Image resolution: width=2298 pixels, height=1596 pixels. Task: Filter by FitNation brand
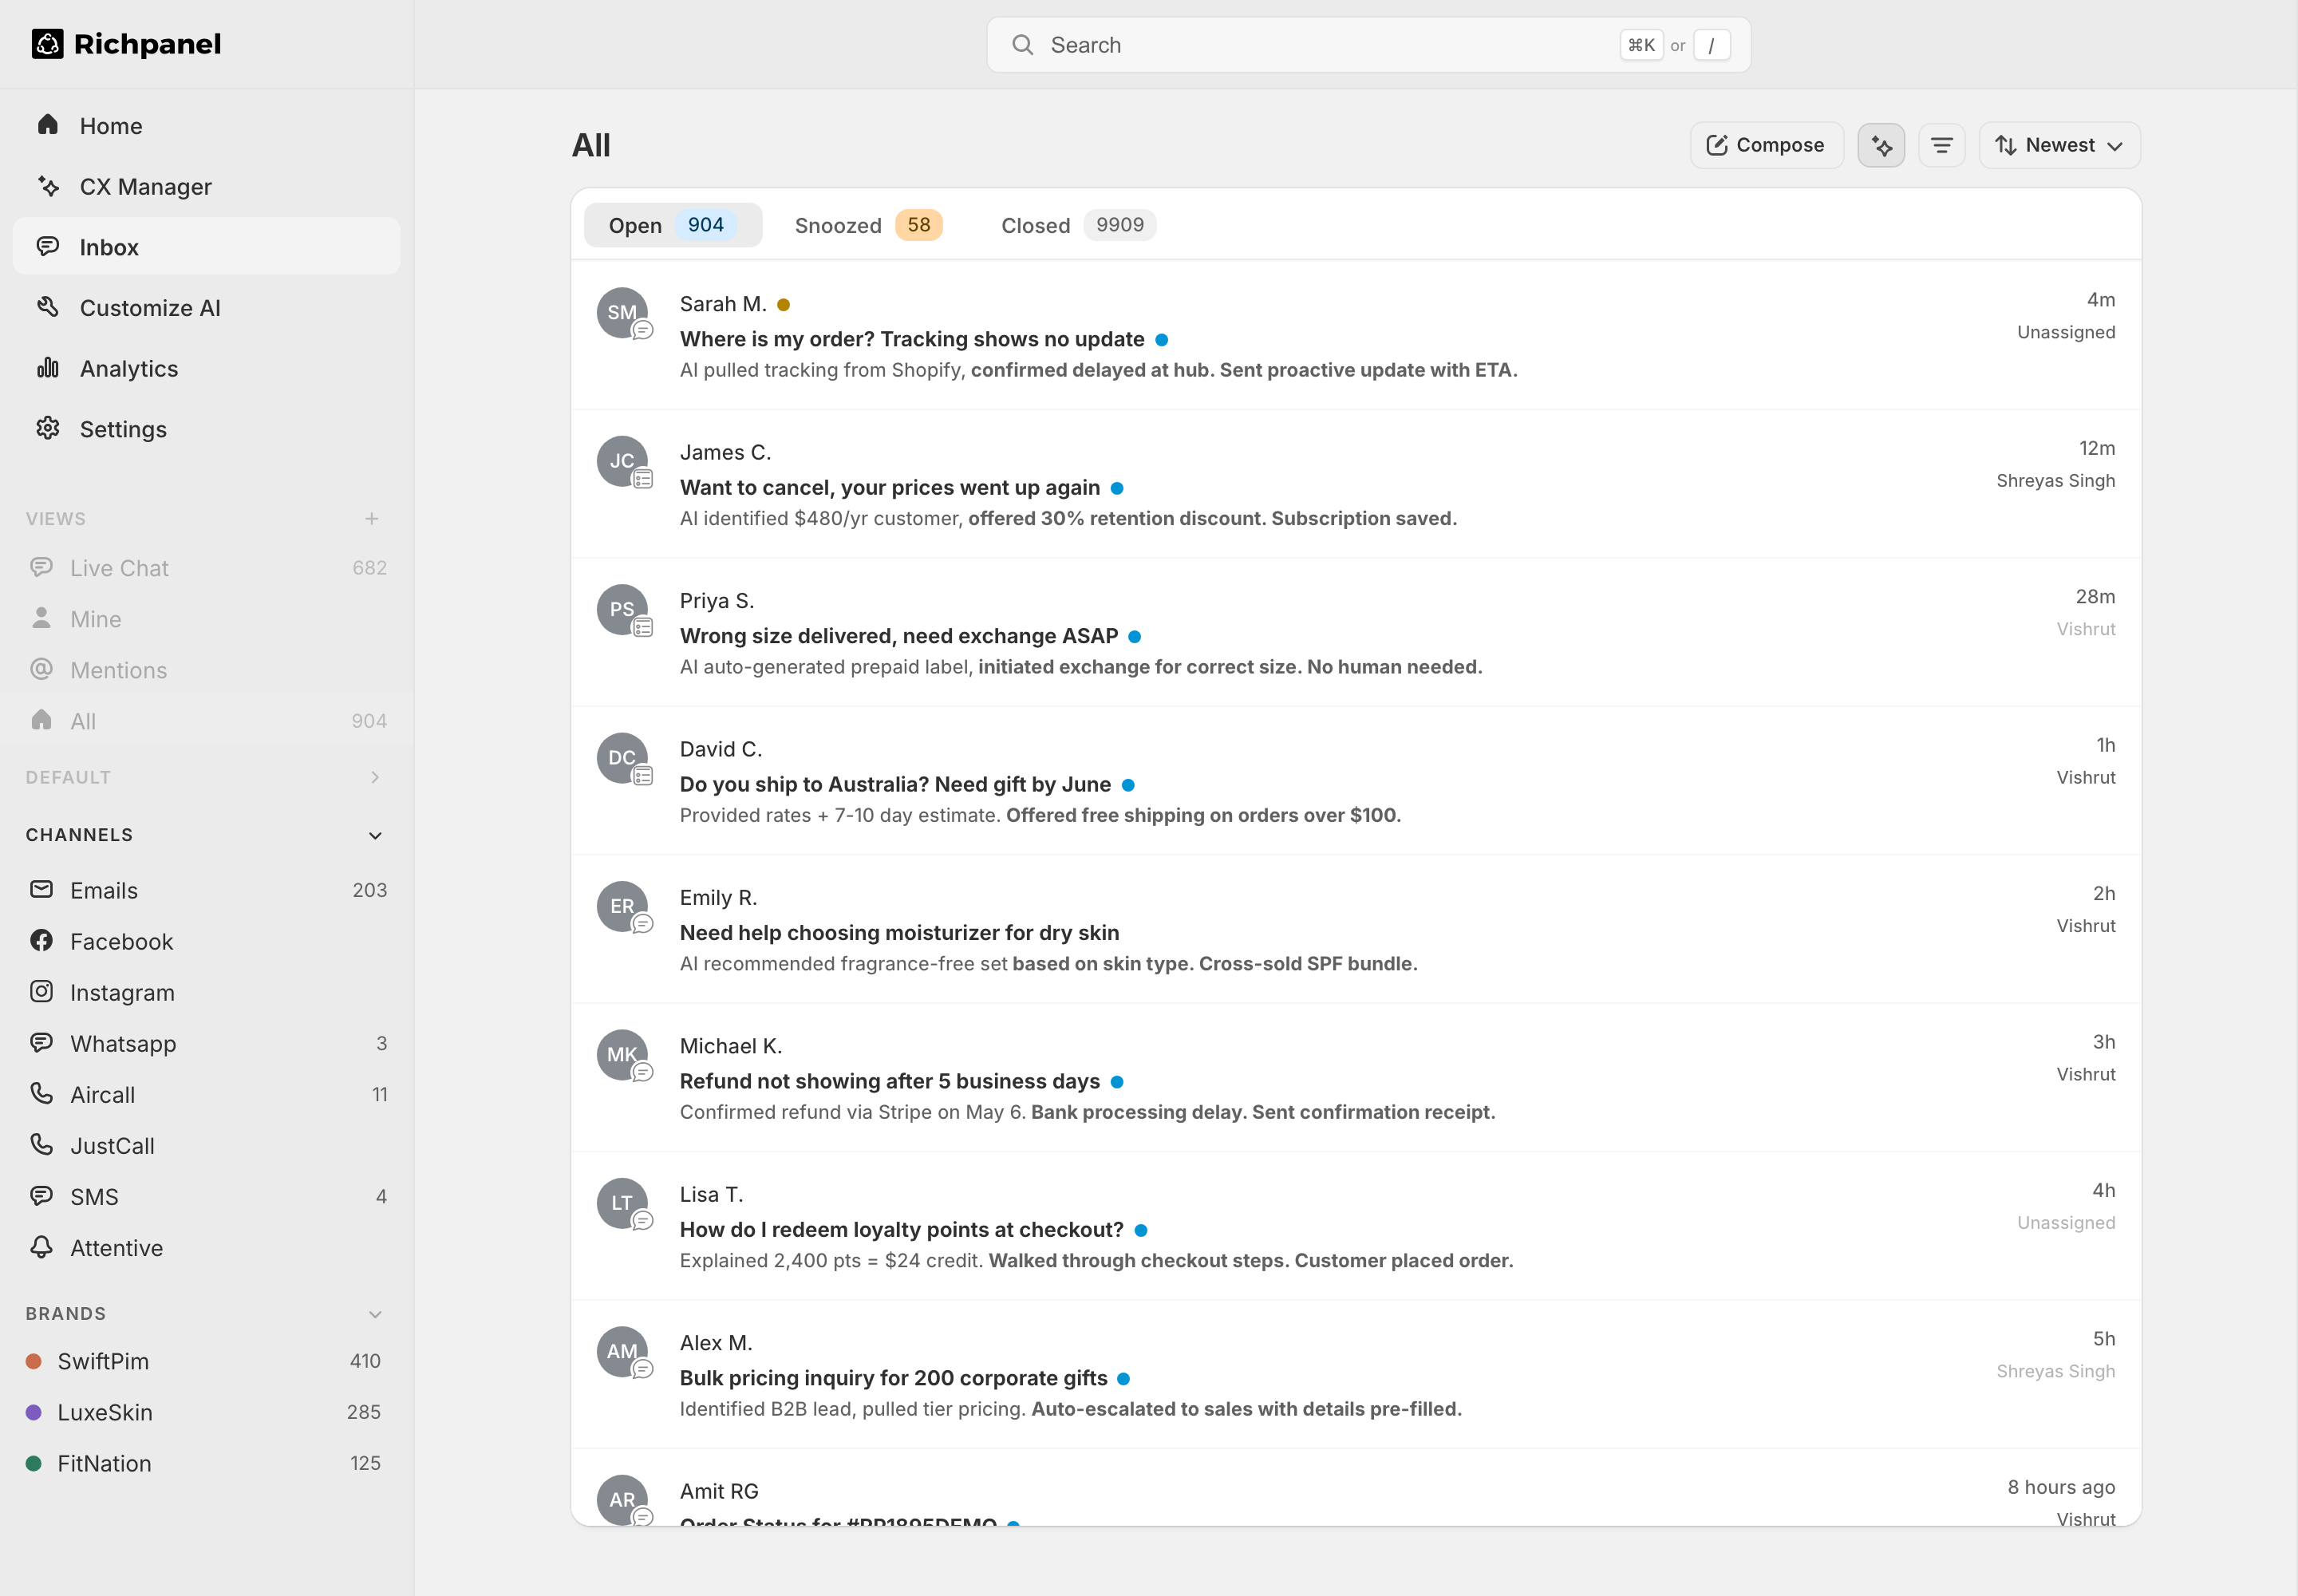206,1463
